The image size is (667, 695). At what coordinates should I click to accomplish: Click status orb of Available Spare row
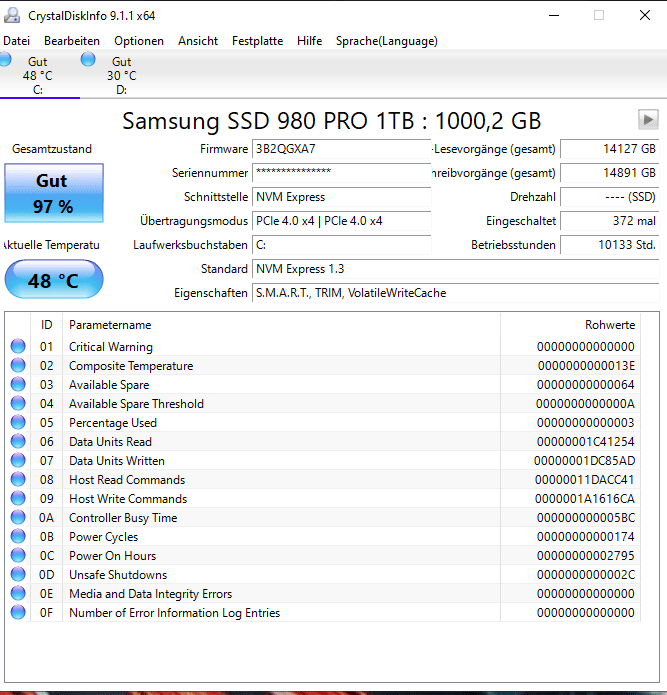tap(18, 384)
